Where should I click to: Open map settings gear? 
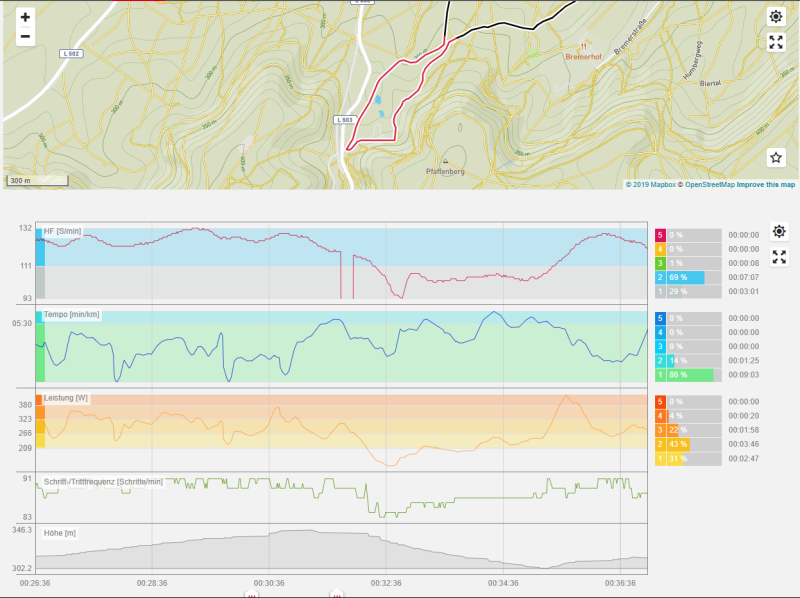pyautogui.click(x=776, y=17)
